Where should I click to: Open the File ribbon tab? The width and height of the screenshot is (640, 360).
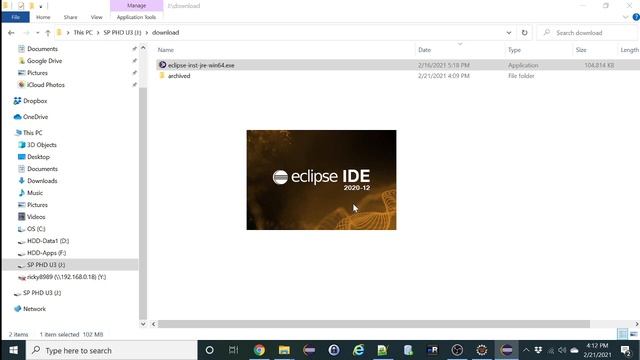pos(16,17)
